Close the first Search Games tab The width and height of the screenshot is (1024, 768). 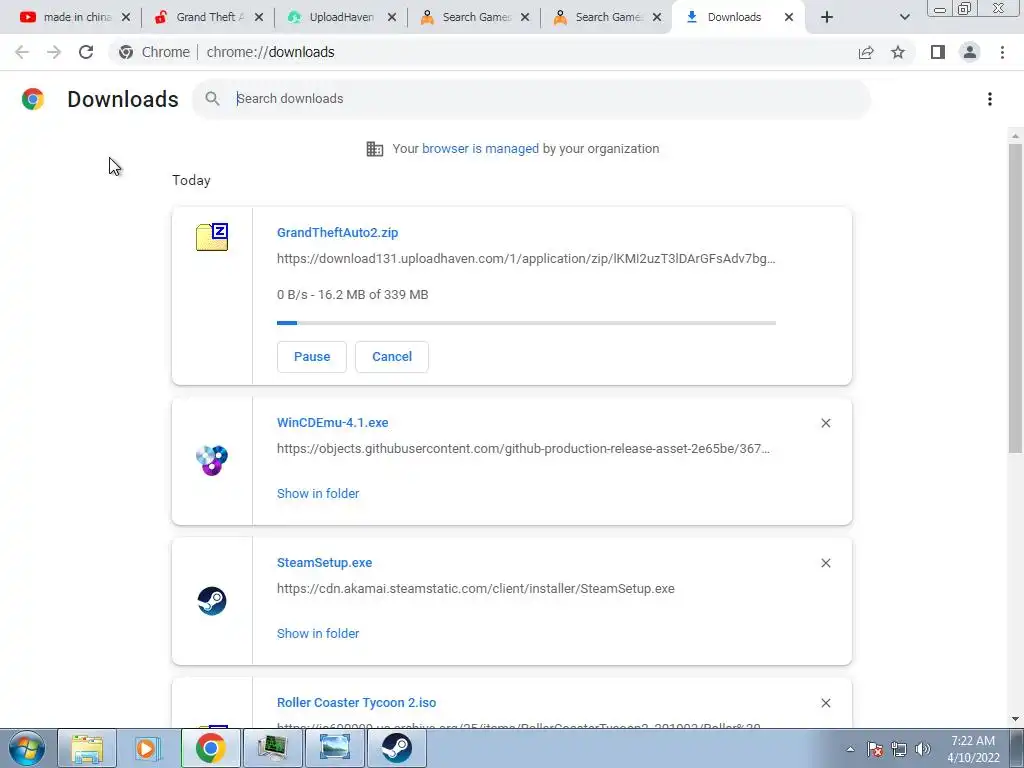pos(525,17)
